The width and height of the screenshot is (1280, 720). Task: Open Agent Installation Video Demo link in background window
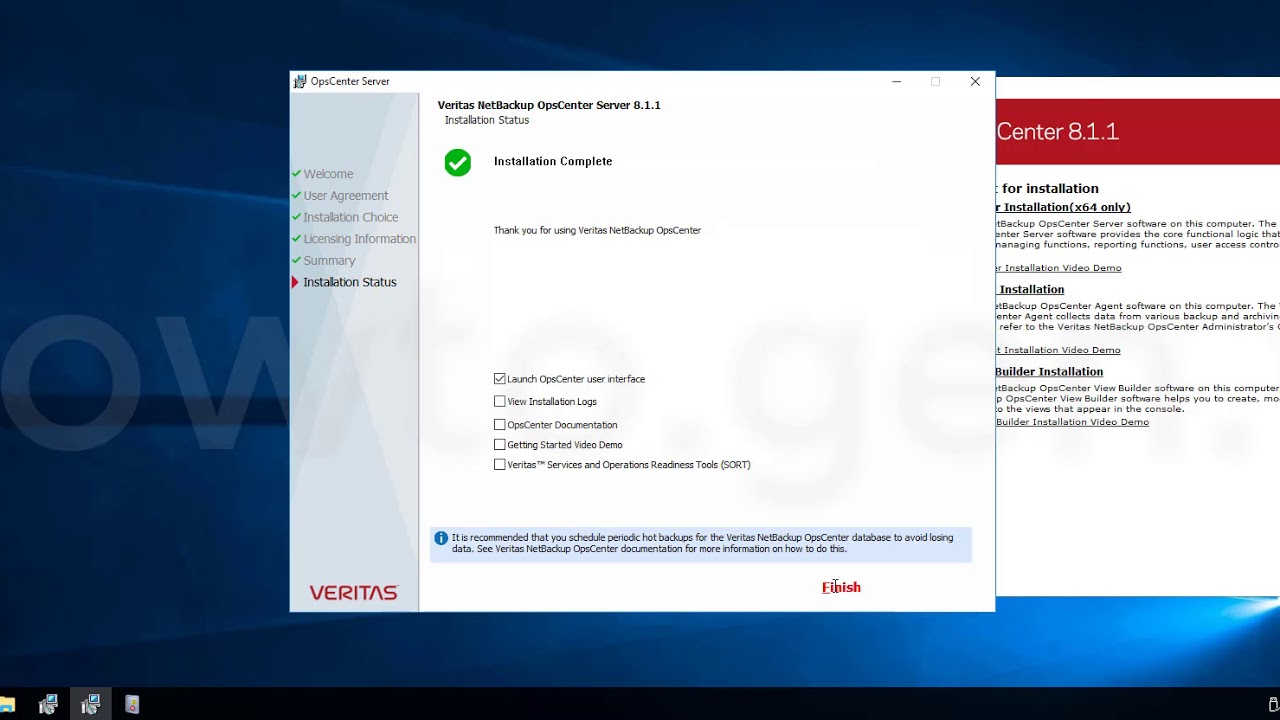[x=1058, y=350]
